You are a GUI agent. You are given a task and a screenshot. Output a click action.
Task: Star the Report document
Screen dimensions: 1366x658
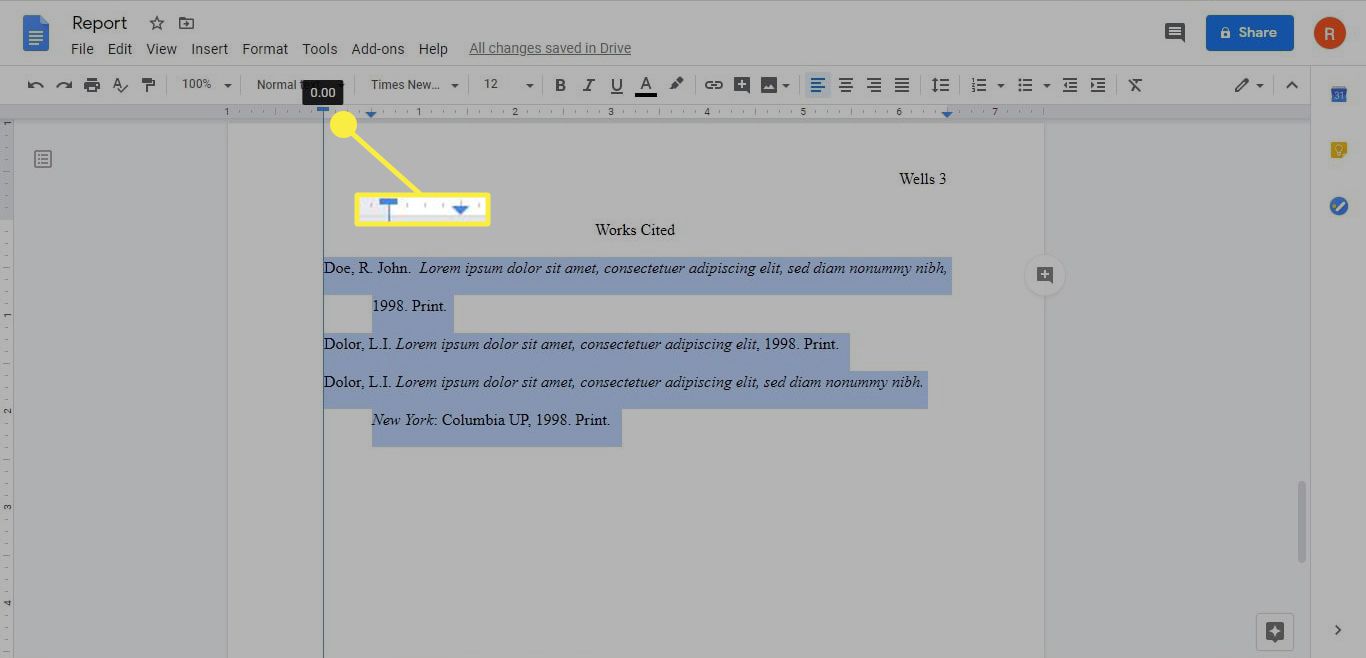157,23
